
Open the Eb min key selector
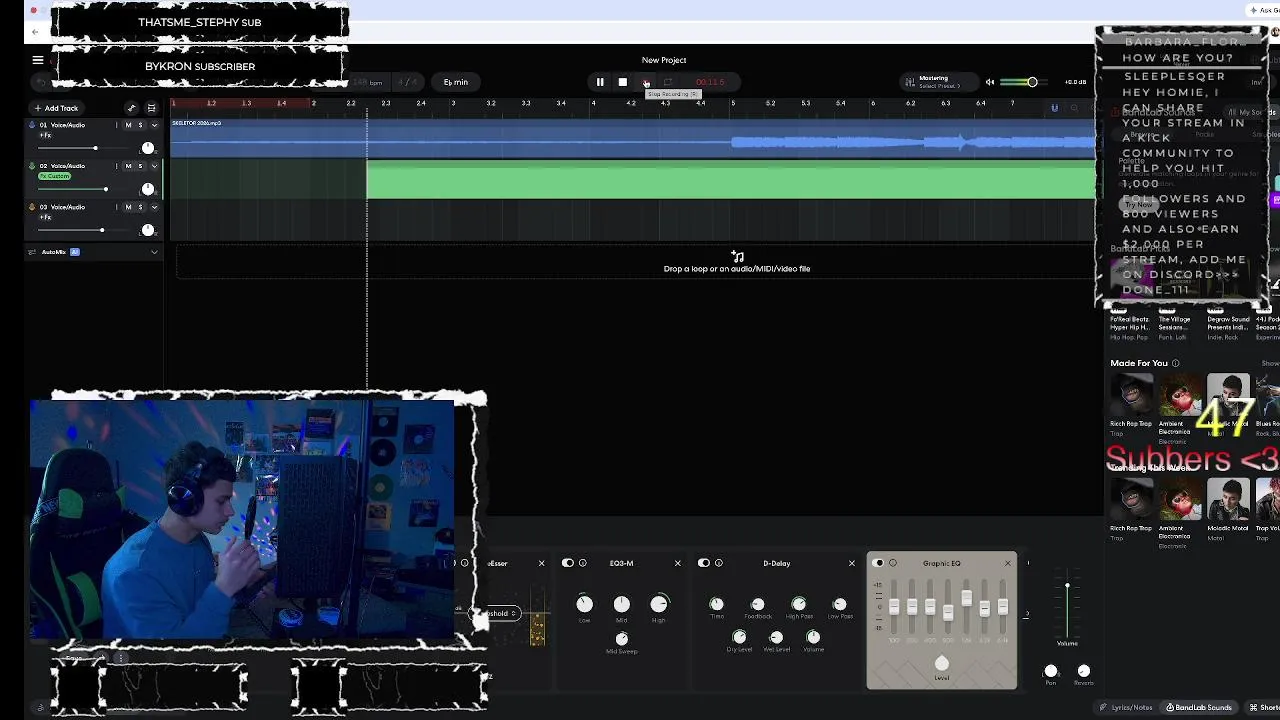pos(456,82)
